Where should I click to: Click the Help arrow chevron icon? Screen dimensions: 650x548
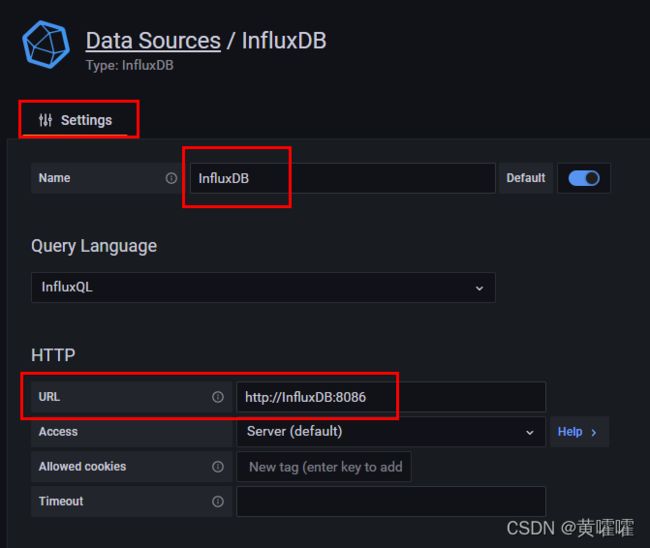pyautogui.click(x=594, y=433)
